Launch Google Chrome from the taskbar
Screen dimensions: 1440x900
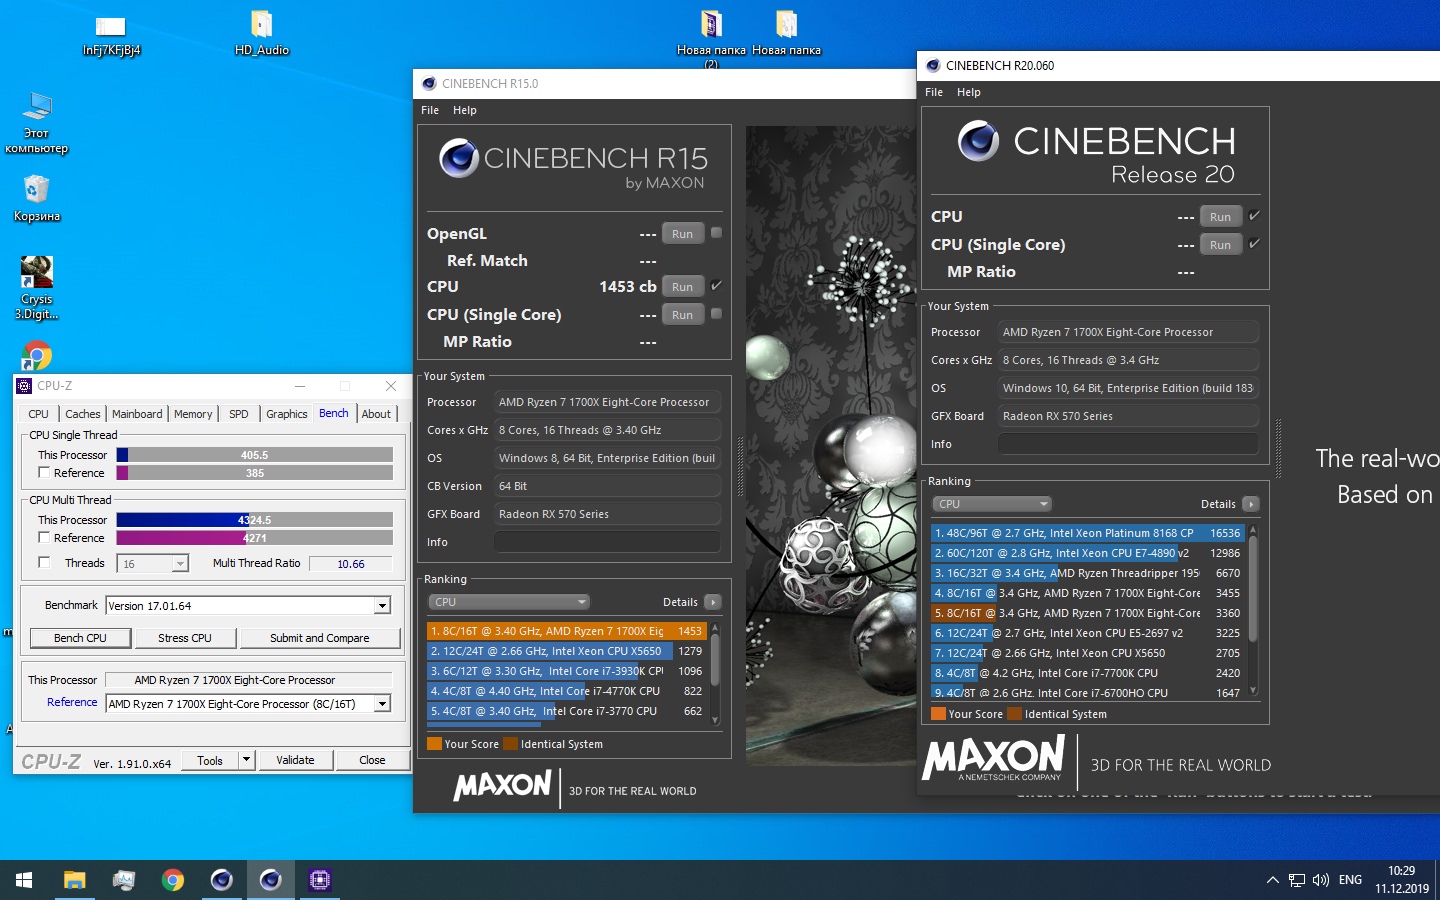(x=173, y=880)
